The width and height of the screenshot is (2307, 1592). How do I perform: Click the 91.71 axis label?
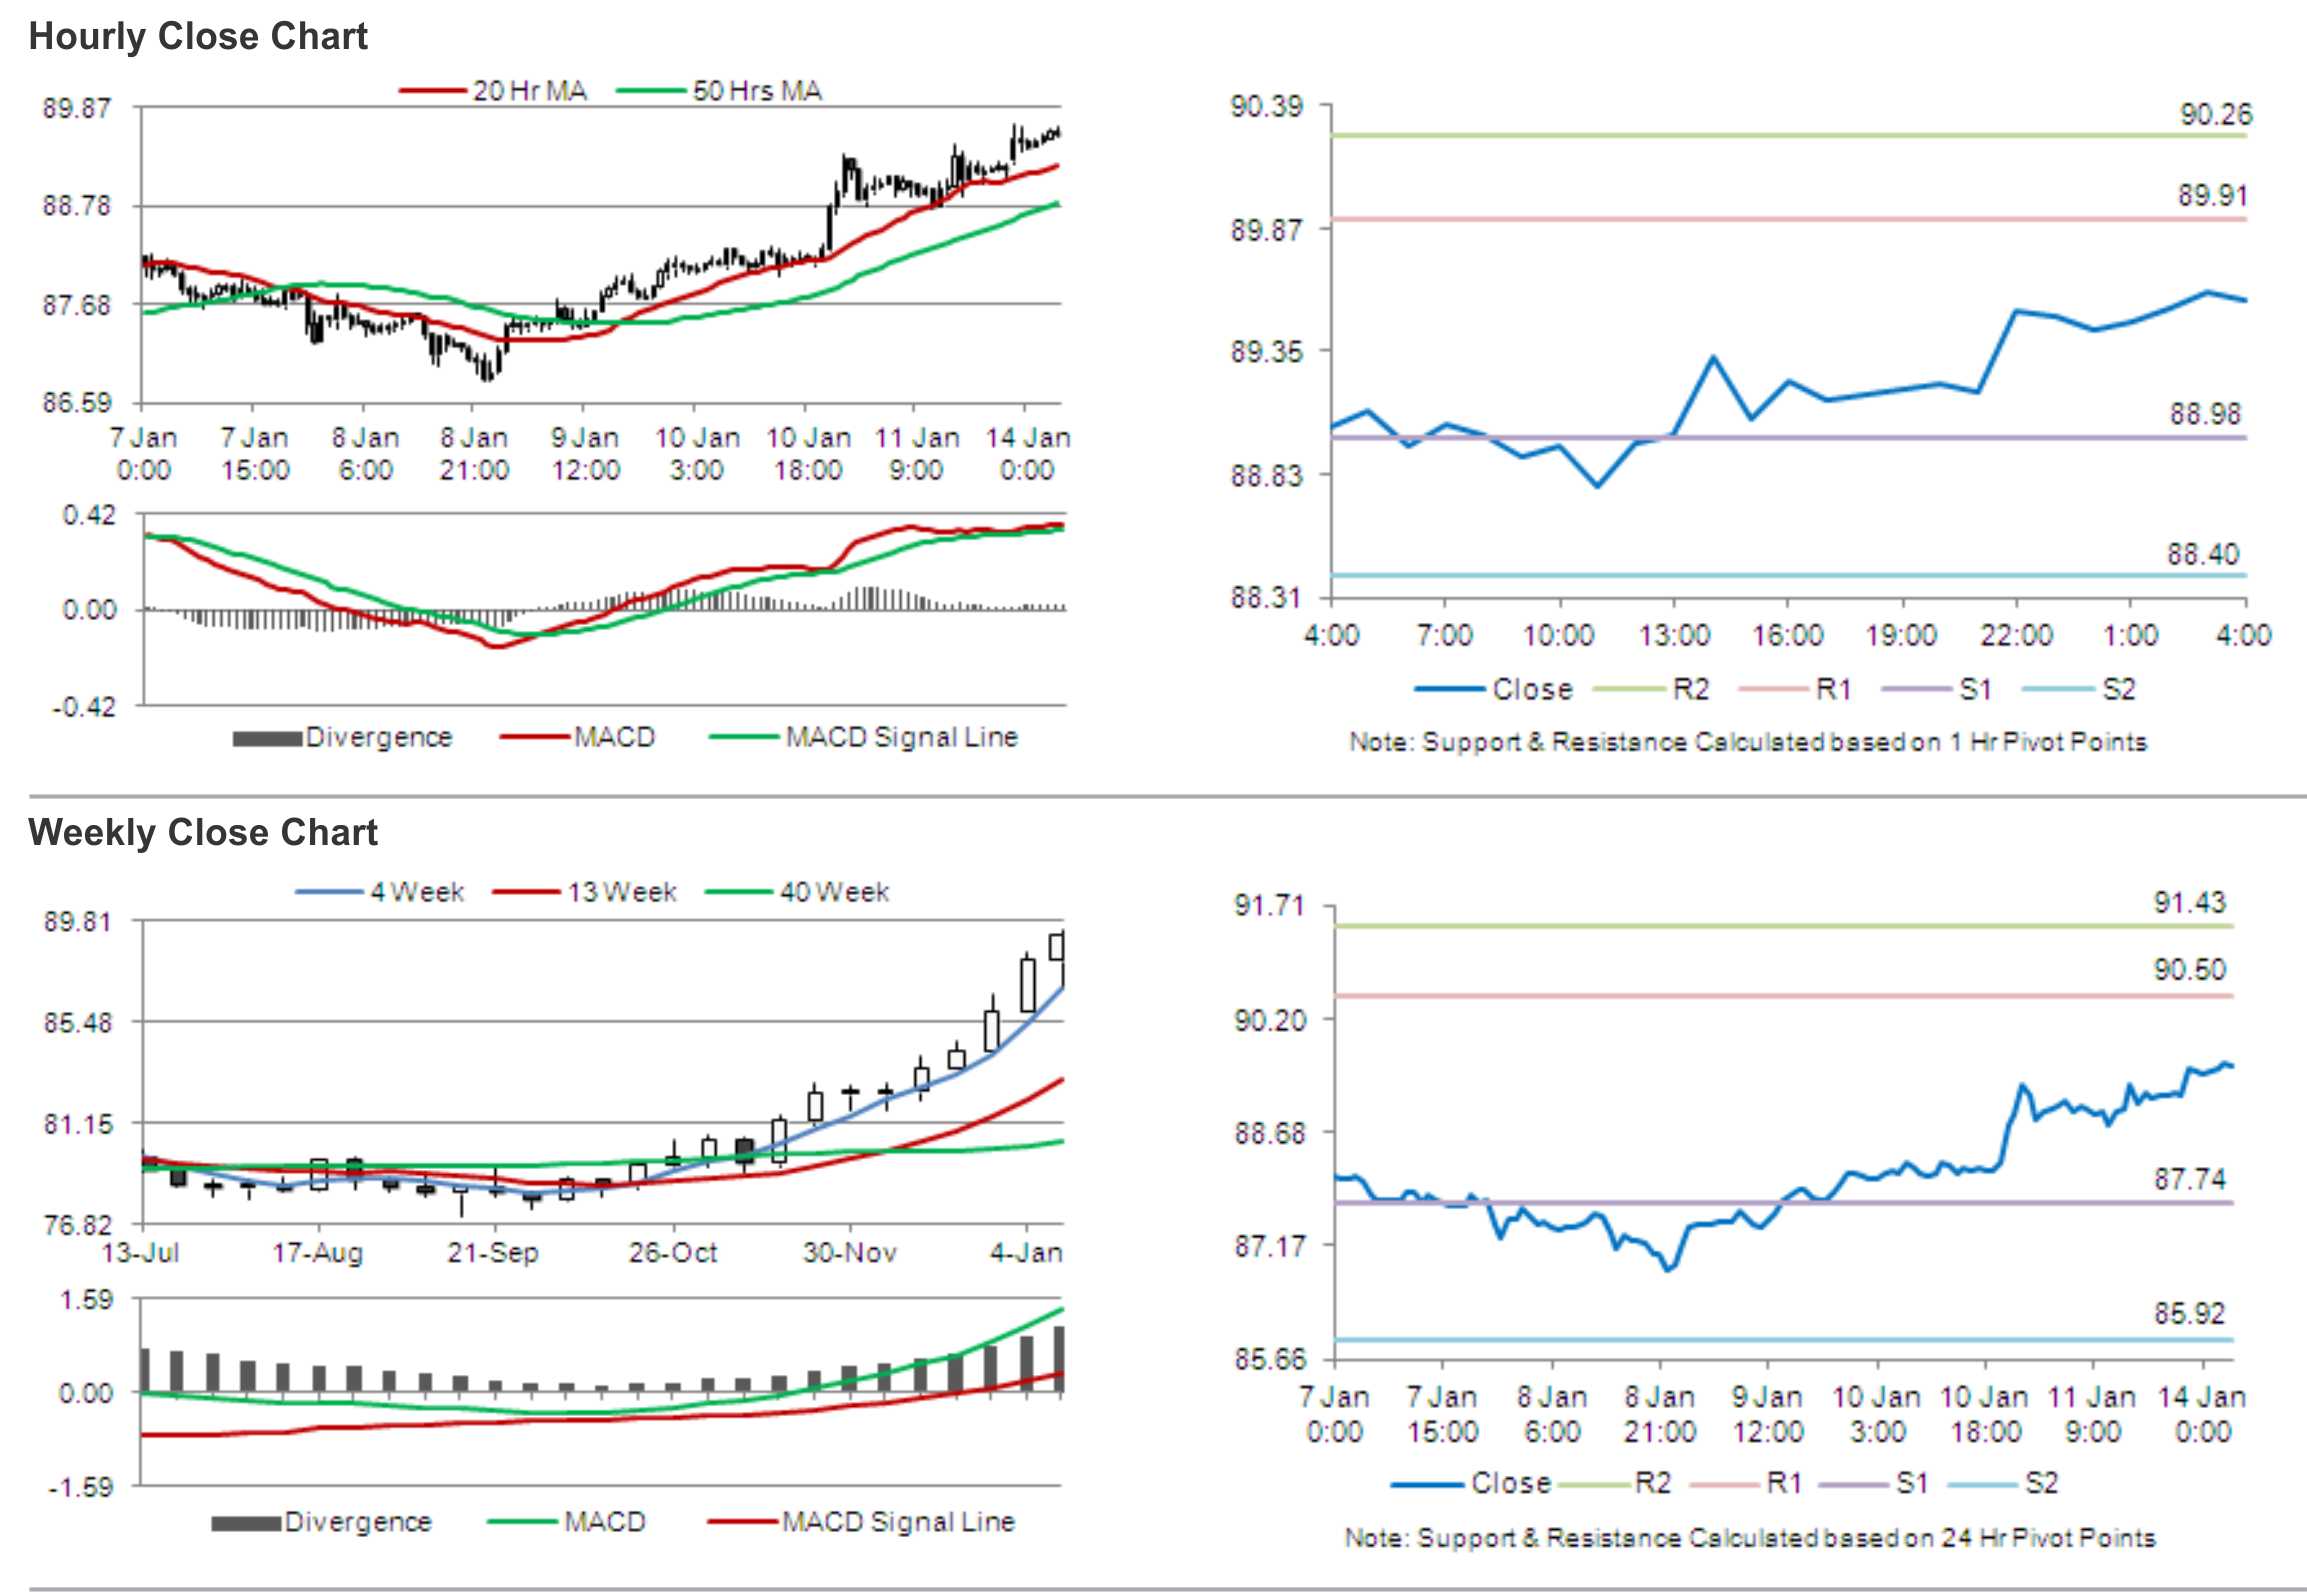click(1270, 906)
